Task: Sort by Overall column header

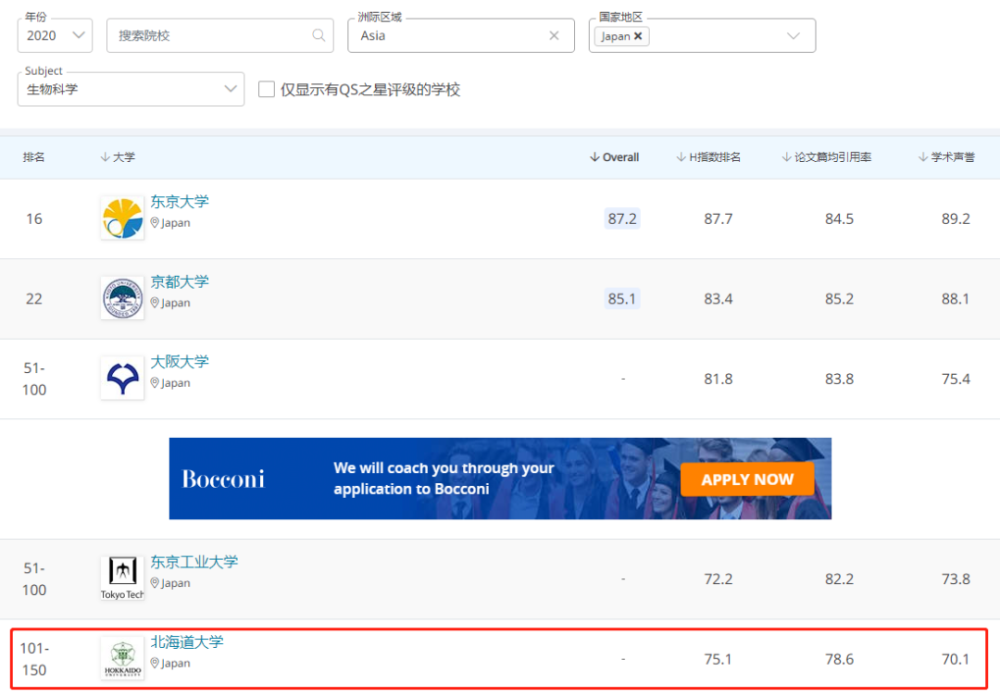Action: 614,157
